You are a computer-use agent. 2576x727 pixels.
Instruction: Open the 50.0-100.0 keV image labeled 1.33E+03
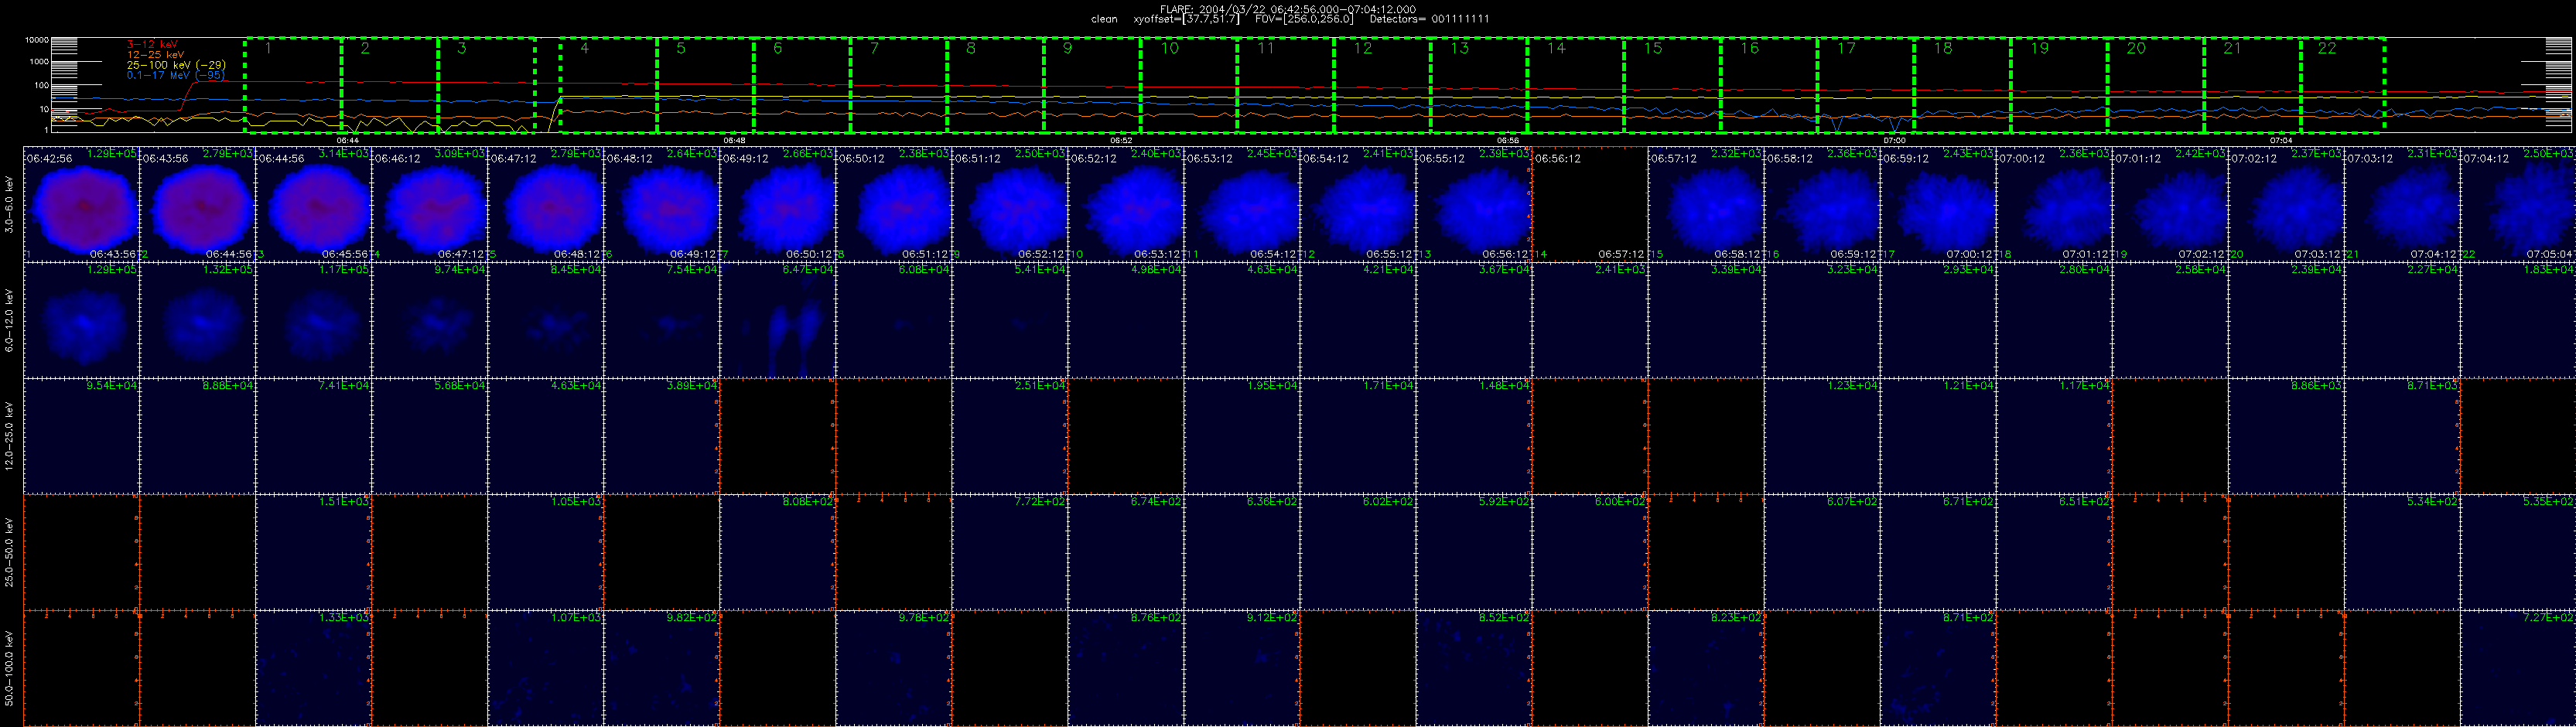(x=314, y=668)
